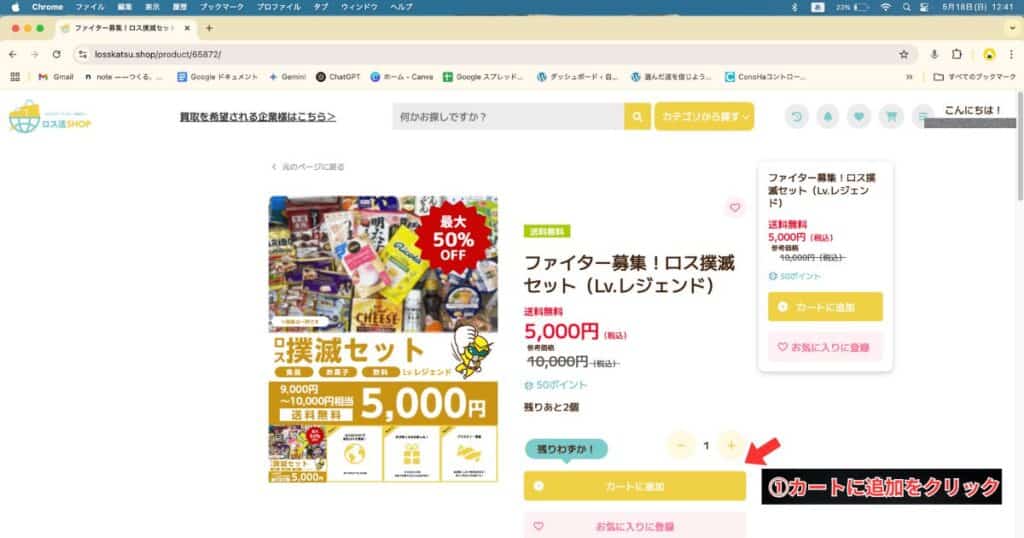Click the yellow search magnifier button
This screenshot has width=1024, height=538.
pyautogui.click(x=637, y=117)
